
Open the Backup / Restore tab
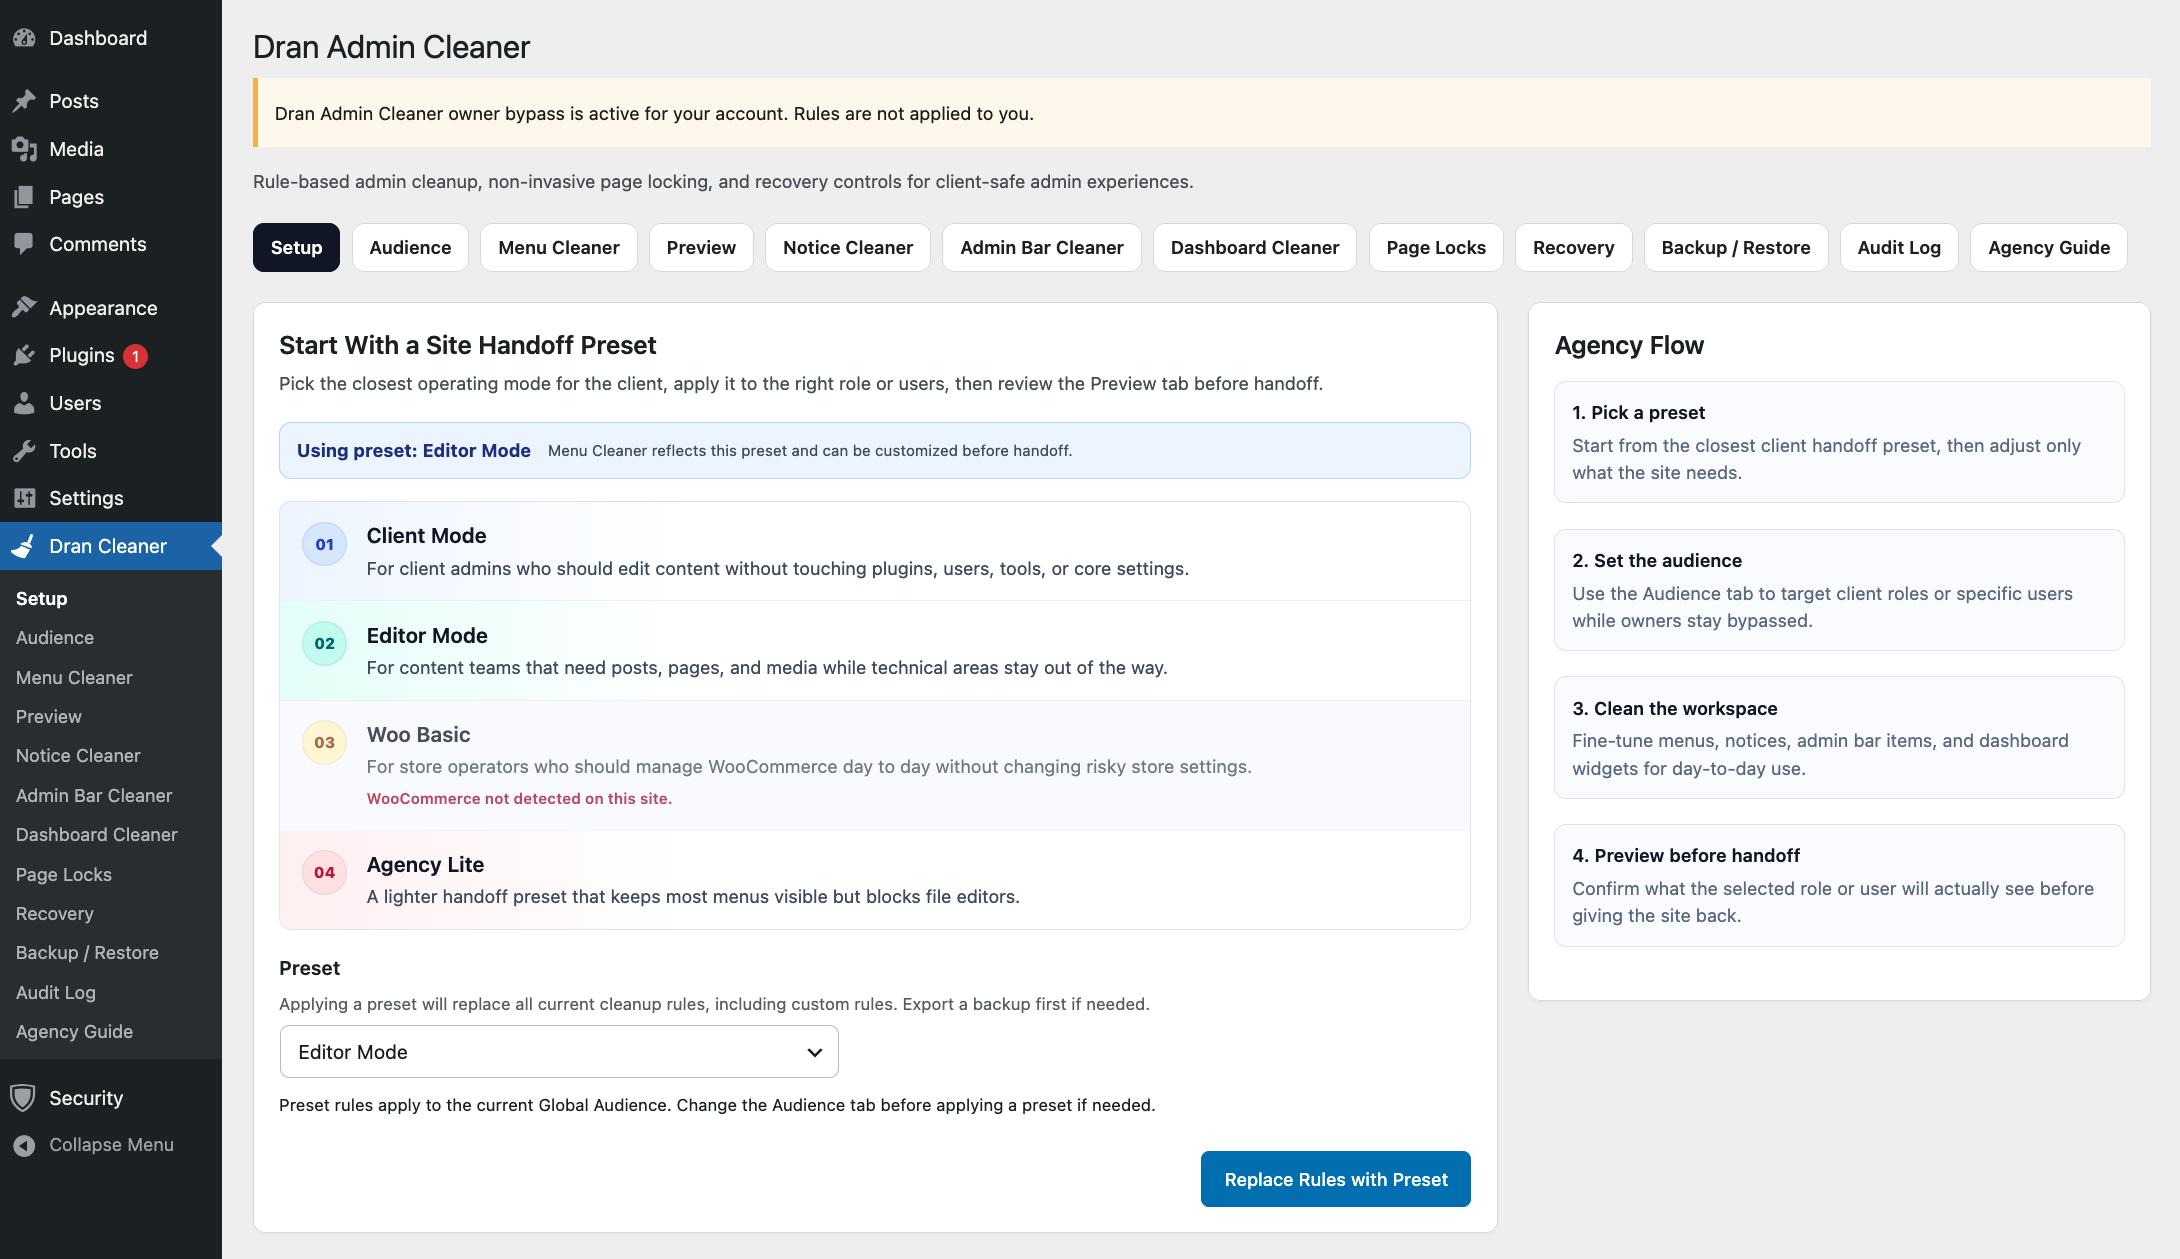tap(1736, 247)
